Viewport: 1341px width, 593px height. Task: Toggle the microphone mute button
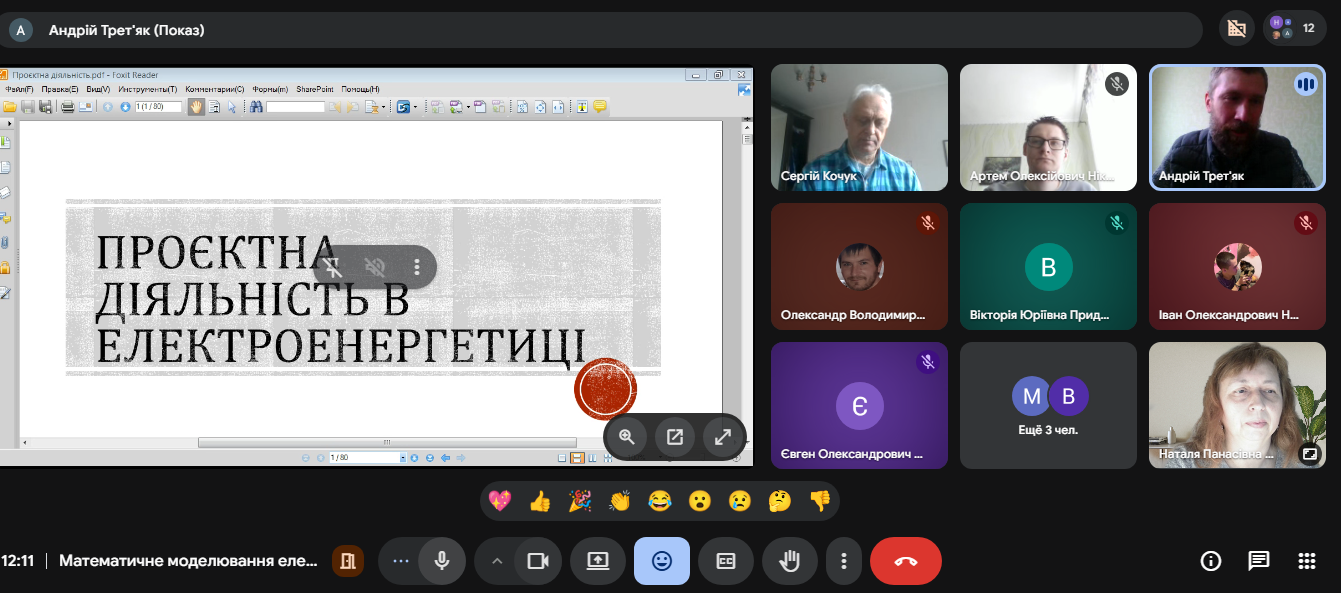click(x=441, y=561)
